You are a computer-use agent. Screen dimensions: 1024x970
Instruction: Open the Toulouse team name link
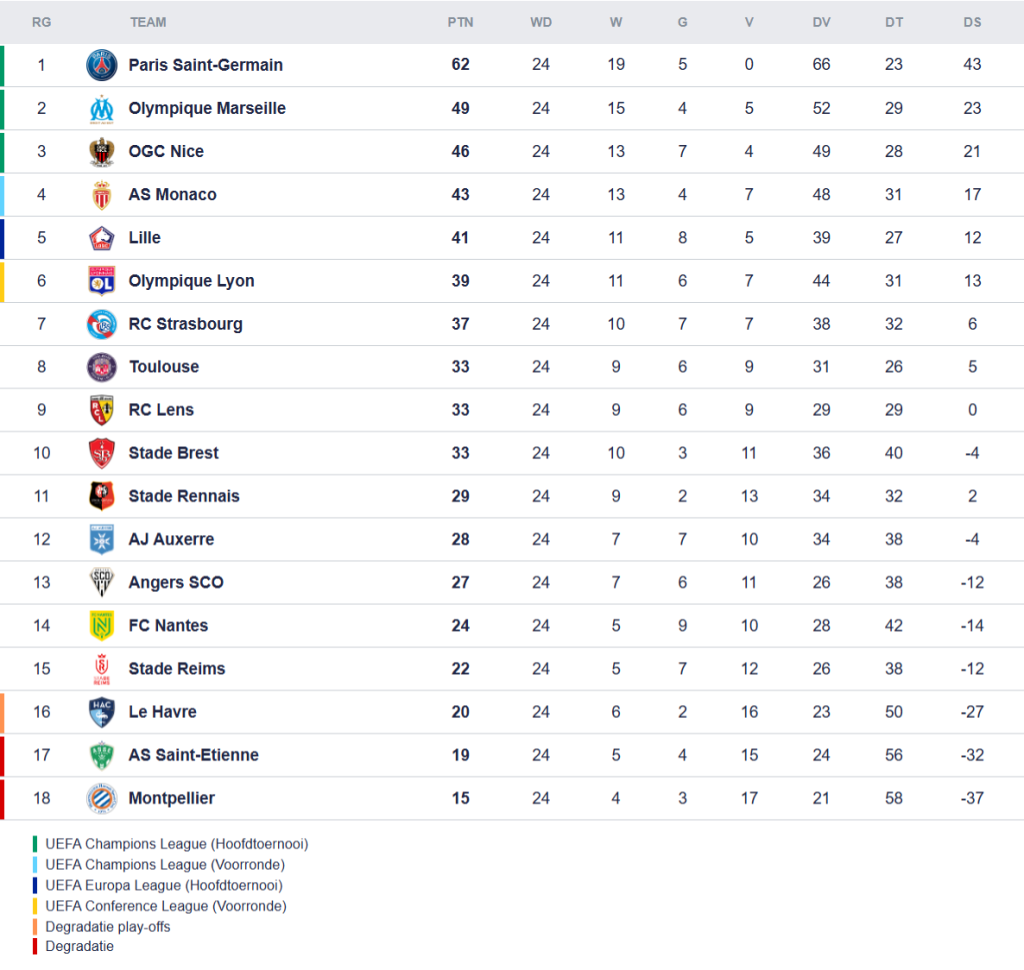coord(164,367)
